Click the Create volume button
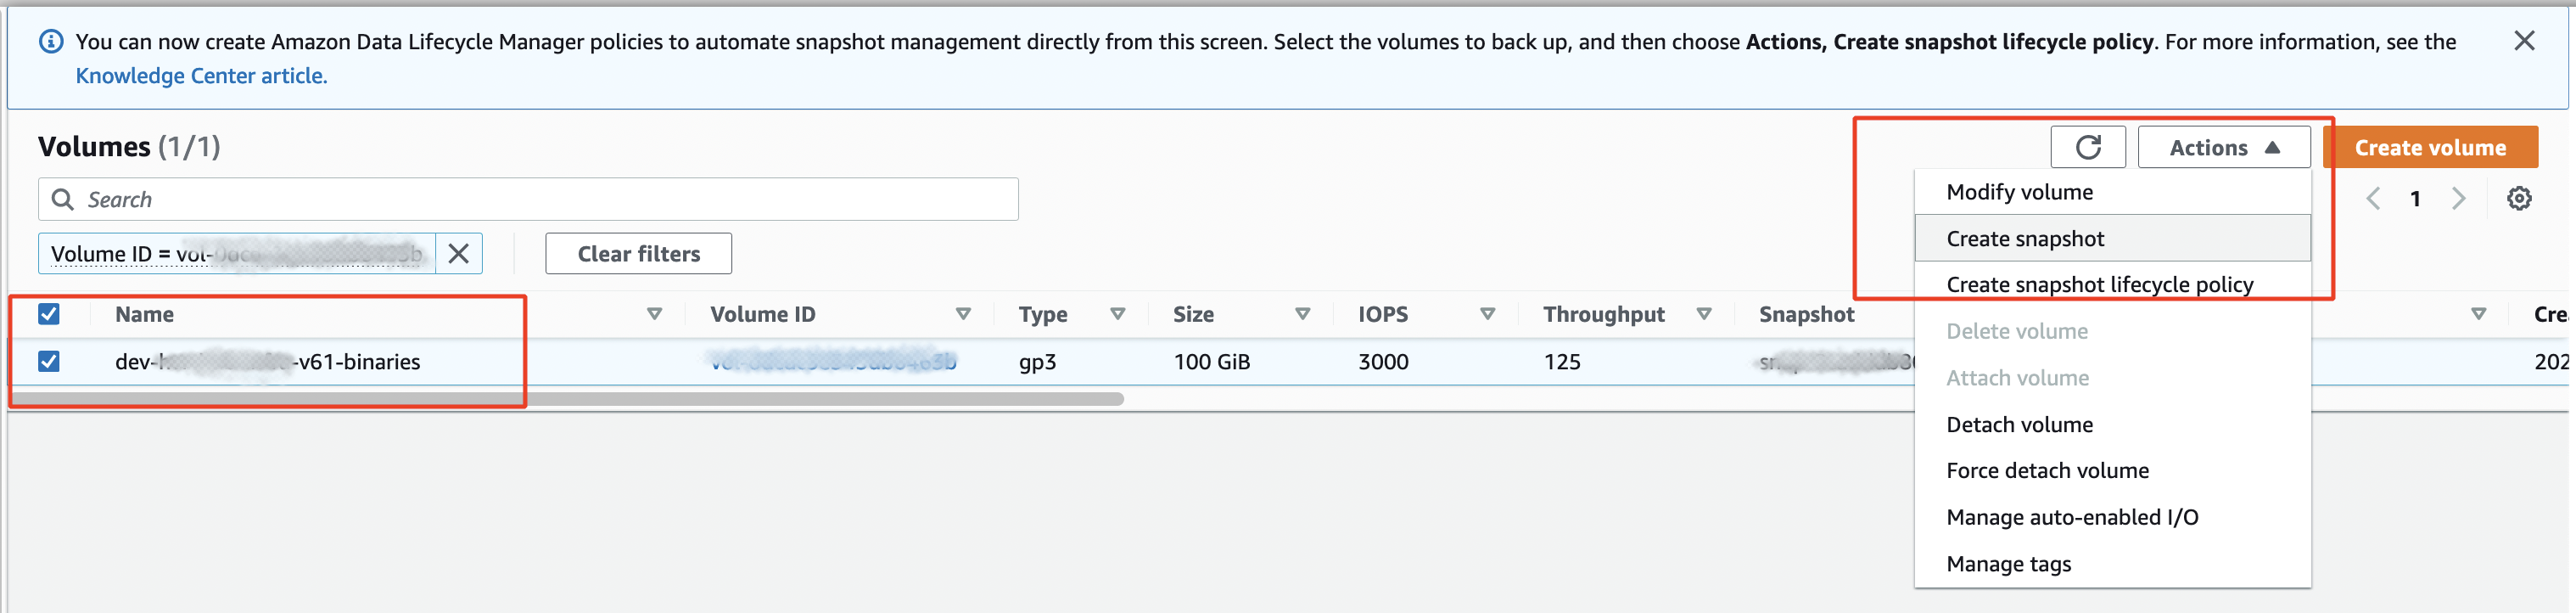This screenshot has height=613, width=2576. (2430, 148)
